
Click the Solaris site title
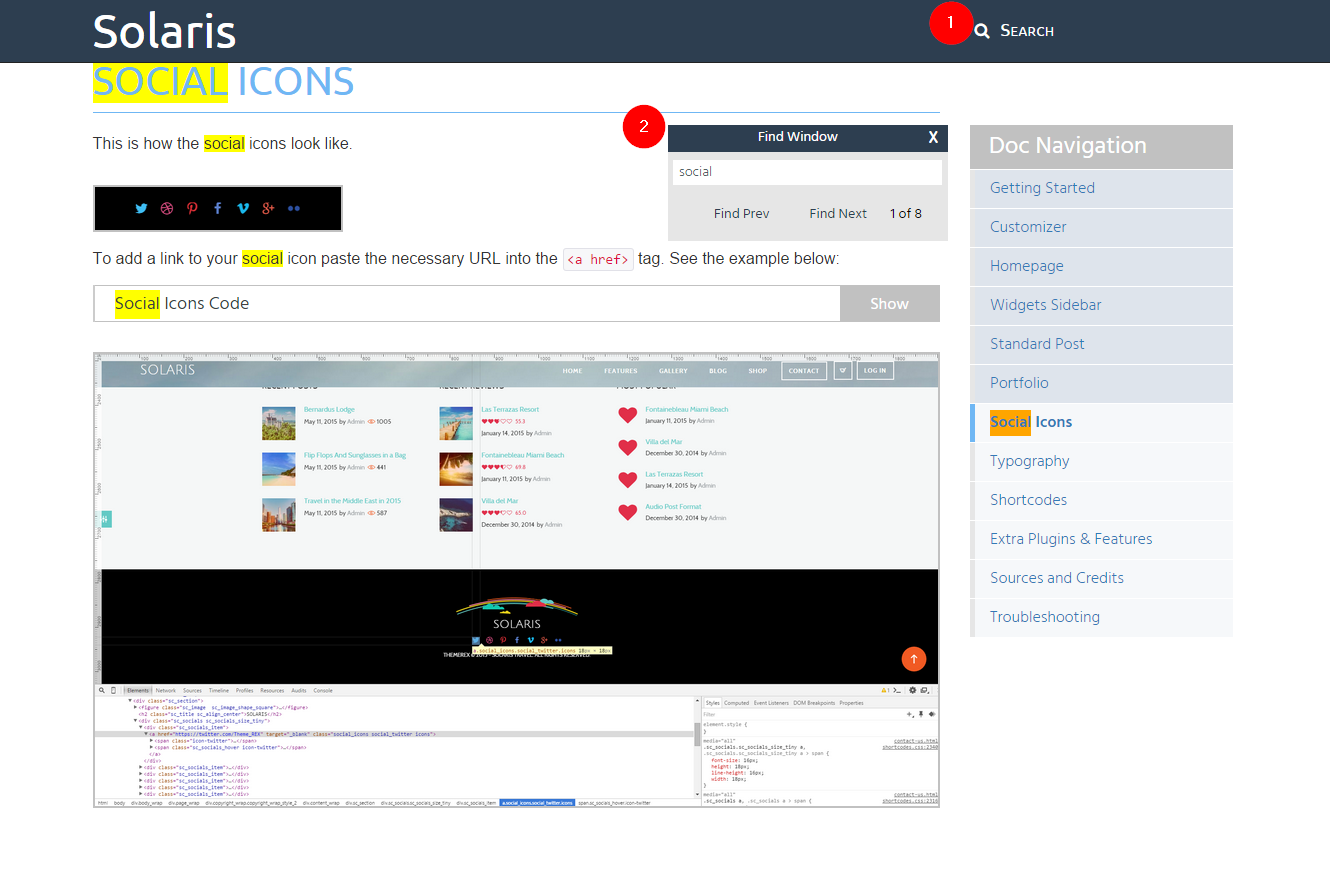pos(164,31)
